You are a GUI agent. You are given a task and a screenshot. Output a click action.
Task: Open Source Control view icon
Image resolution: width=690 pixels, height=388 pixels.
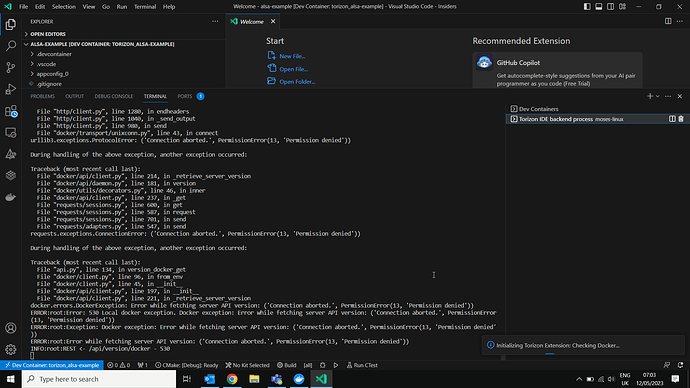[11, 67]
